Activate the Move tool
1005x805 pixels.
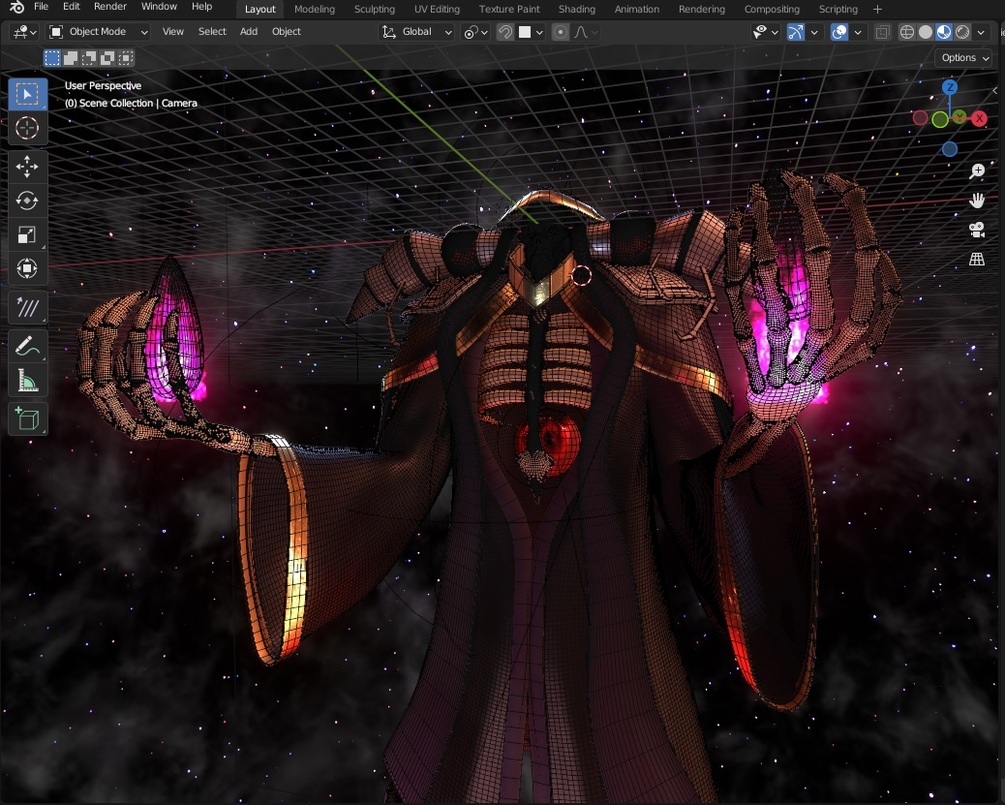[27, 167]
